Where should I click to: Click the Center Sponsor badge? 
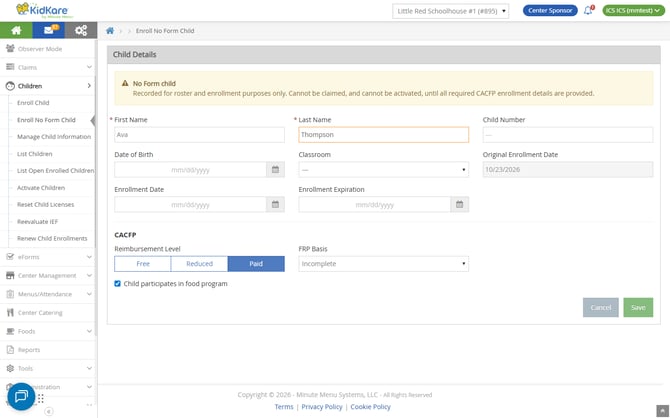coord(550,11)
